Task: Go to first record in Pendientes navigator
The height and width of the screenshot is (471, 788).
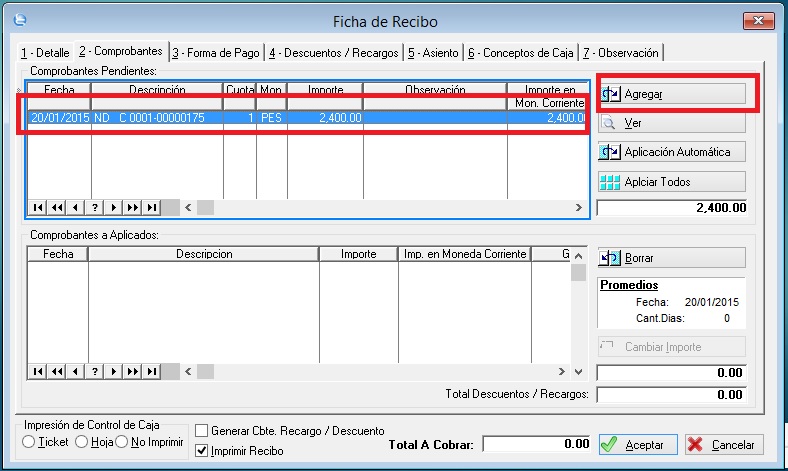Action: click(x=38, y=207)
